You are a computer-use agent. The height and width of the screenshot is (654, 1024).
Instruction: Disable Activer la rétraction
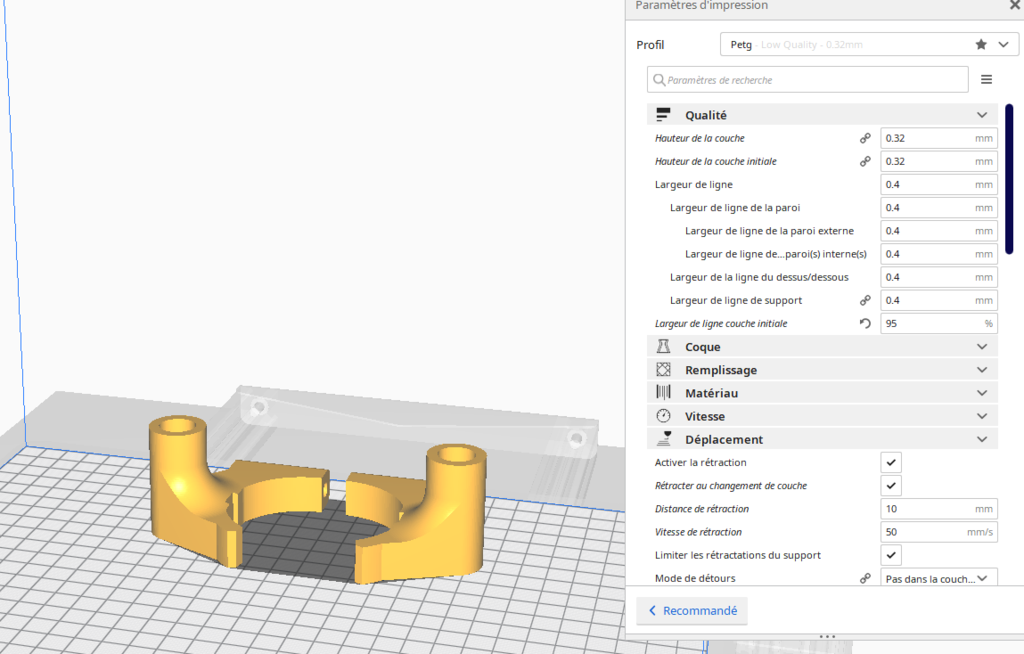click(891, 462)
